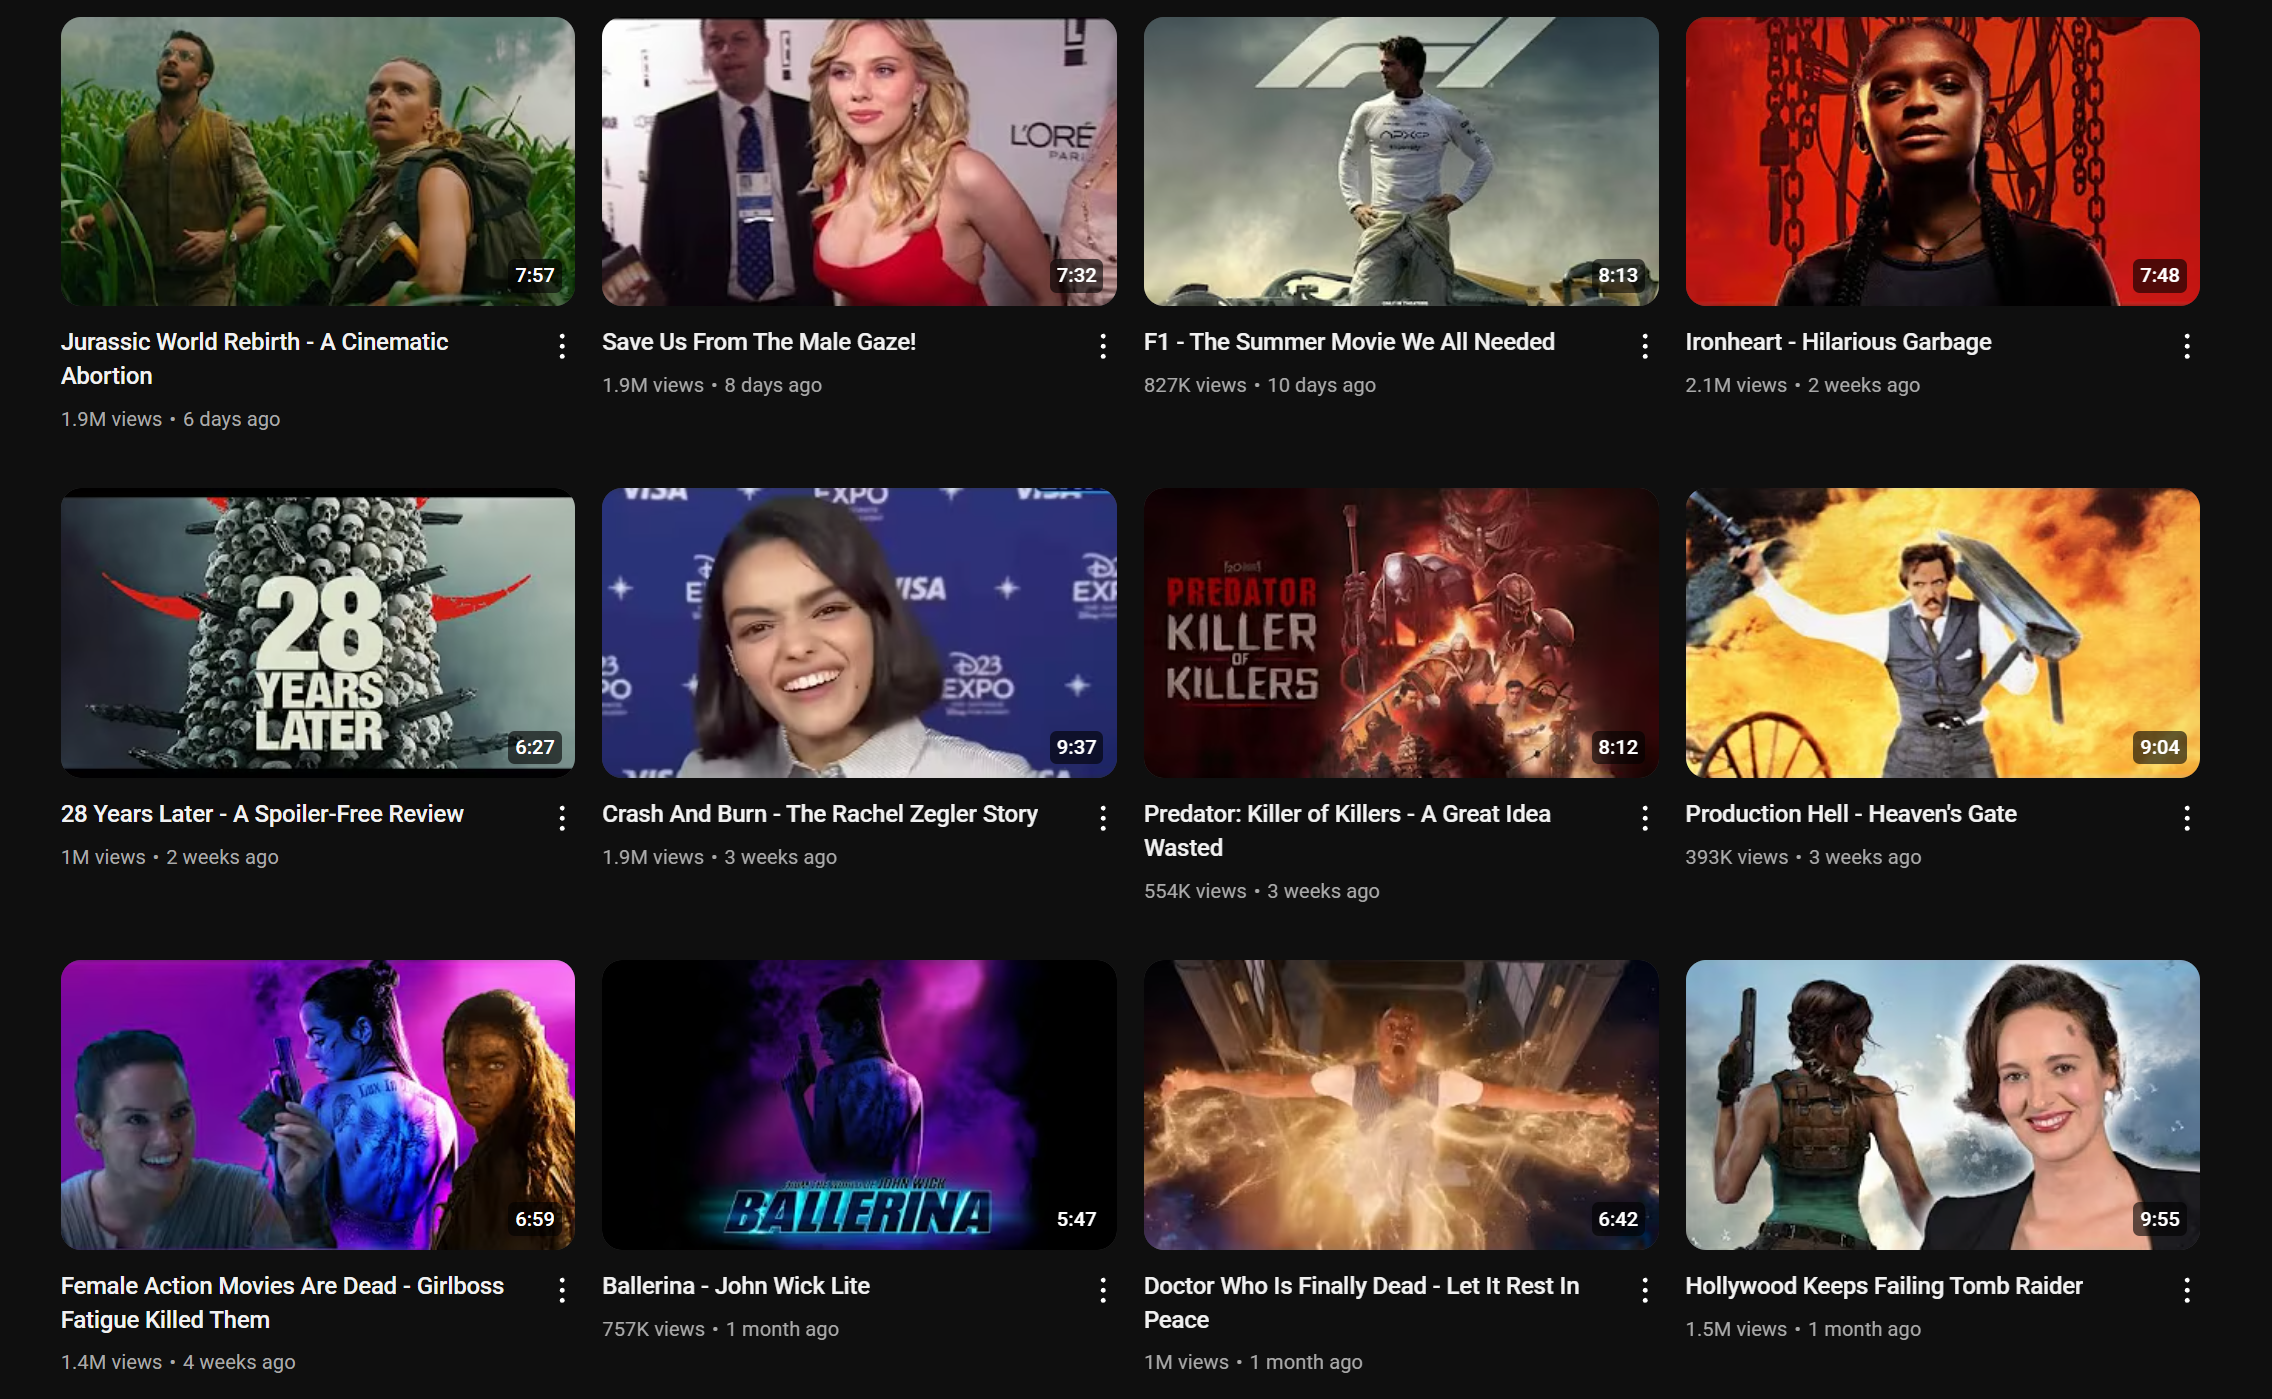2272x1399 pixels.
Task: Open kebab menu for Ballerina John Wick Lite
Action: point(1103,1290)
